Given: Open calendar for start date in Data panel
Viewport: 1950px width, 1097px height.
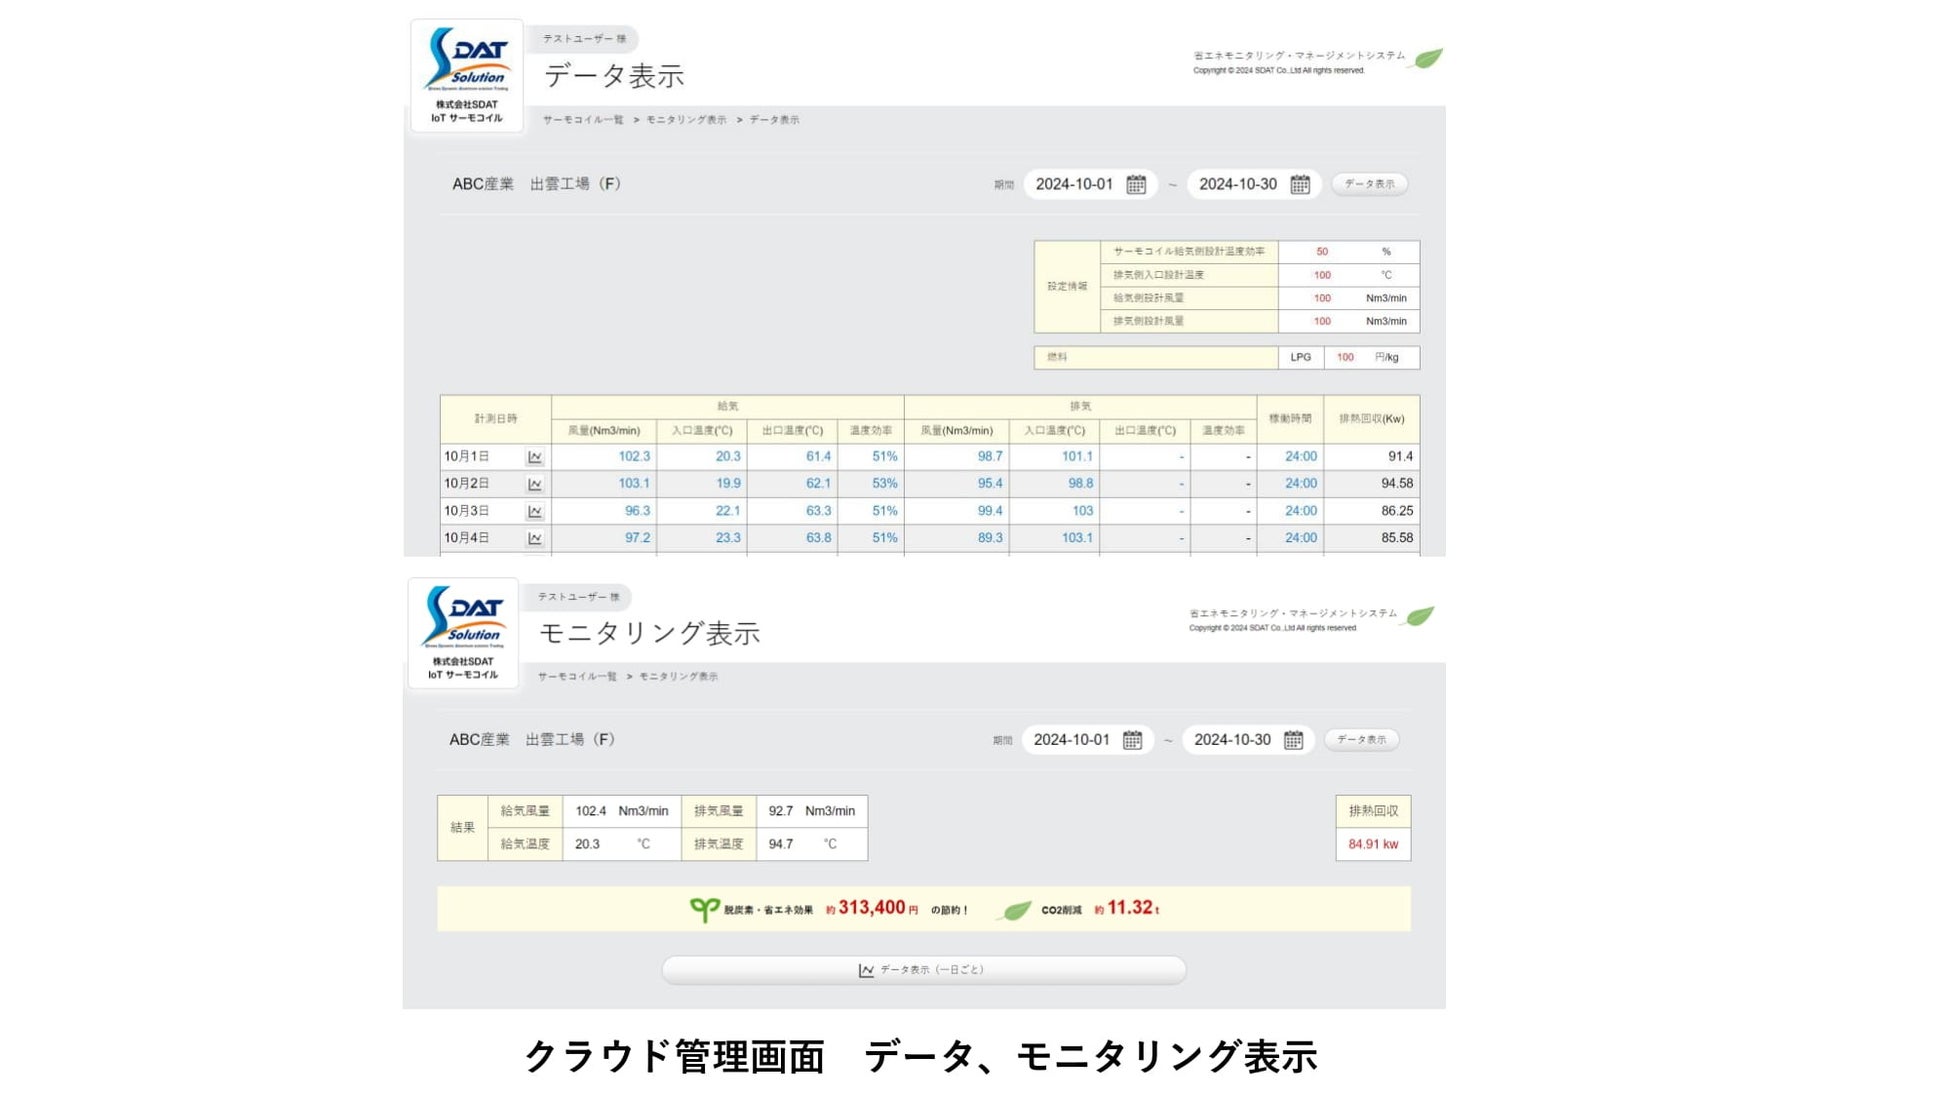Looking at the screenshot, I should (x=1136, y=184).
